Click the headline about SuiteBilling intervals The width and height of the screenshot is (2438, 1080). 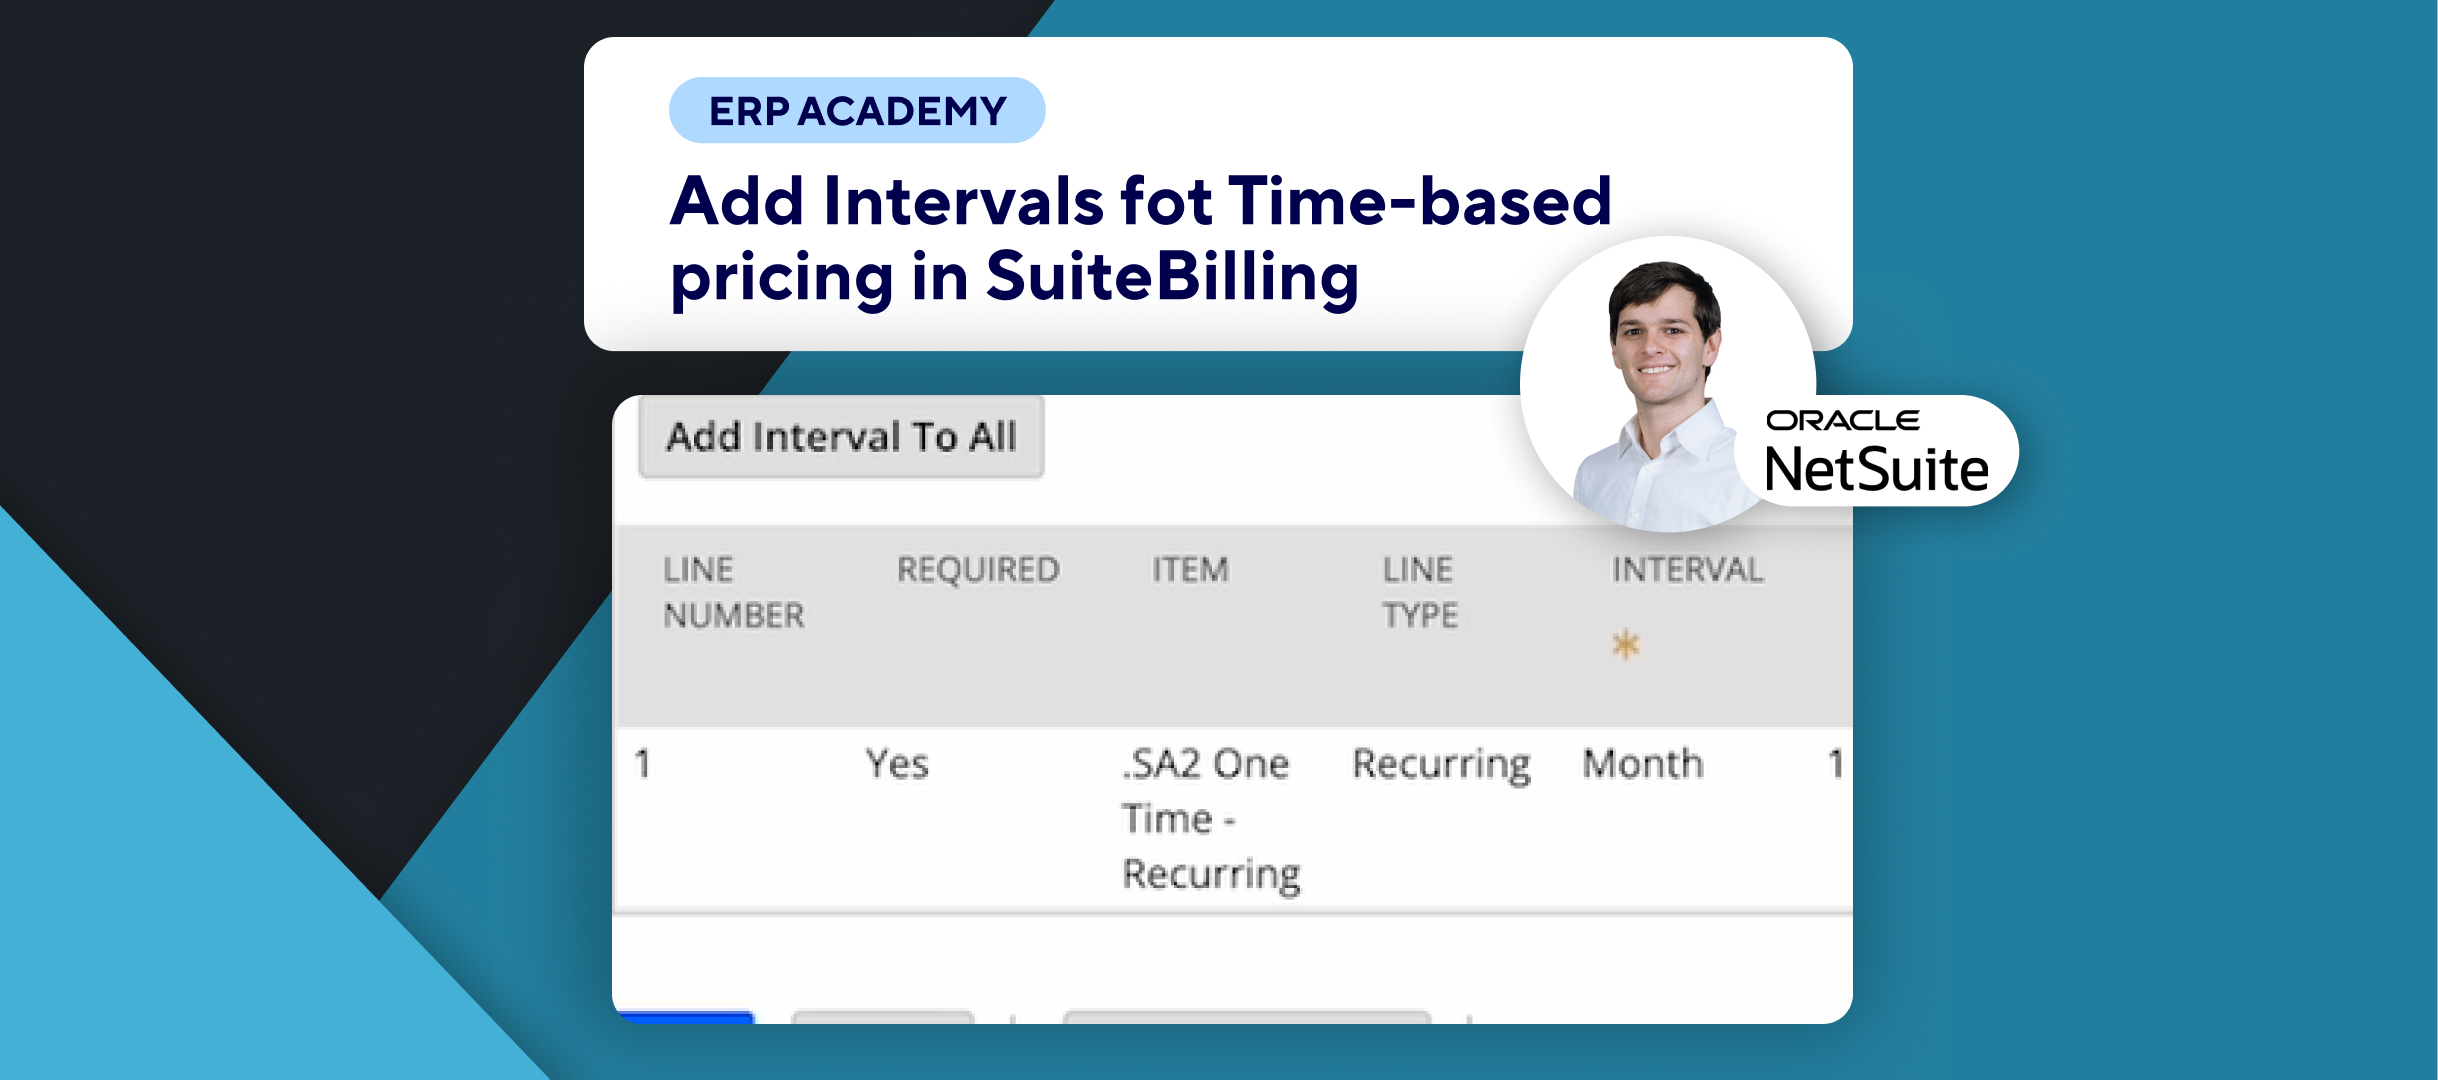click(x=1140, y=238)
